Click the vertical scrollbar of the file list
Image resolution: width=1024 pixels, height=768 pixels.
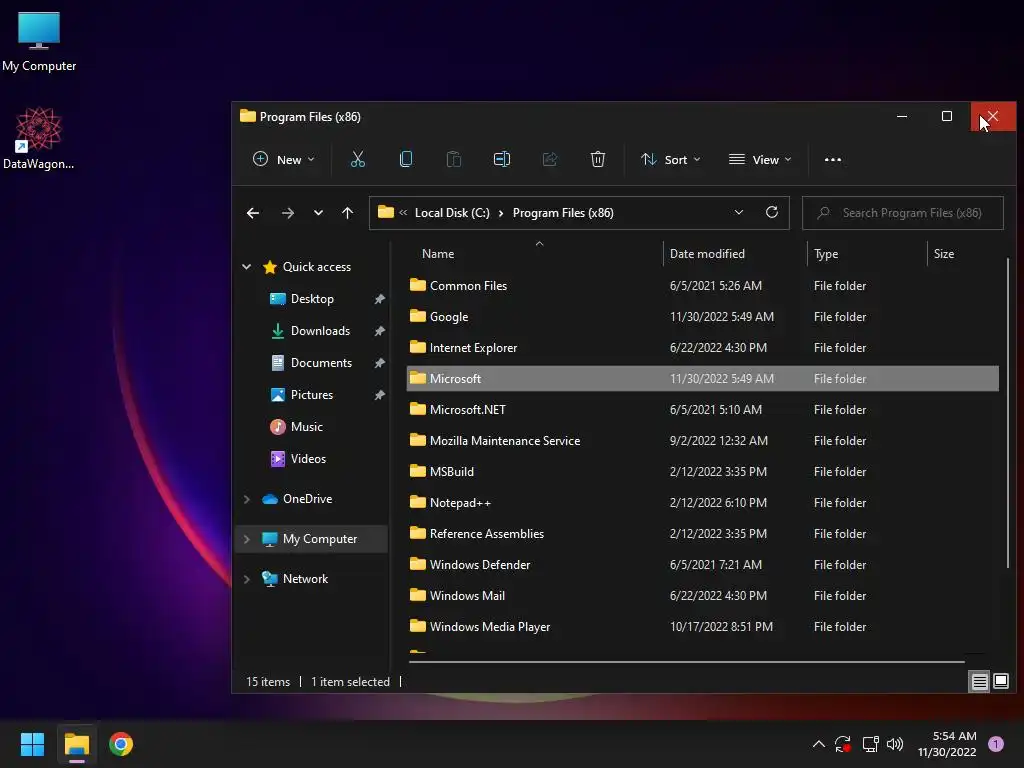(1008, 415)
